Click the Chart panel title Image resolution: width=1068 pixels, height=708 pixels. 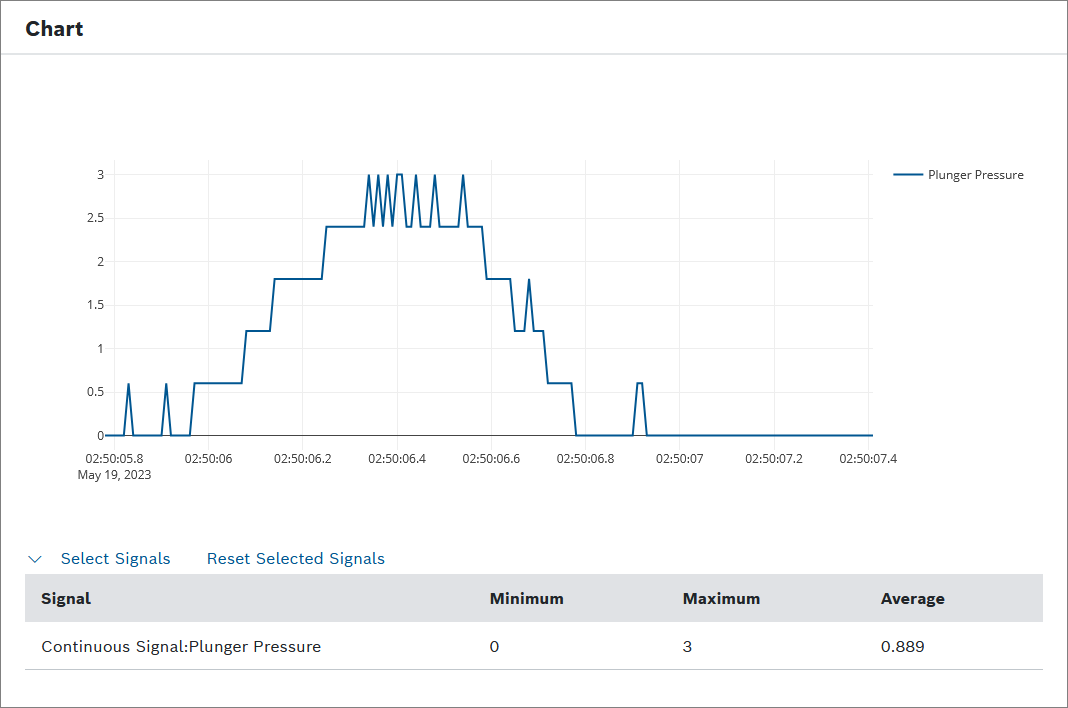click(54, 29)
